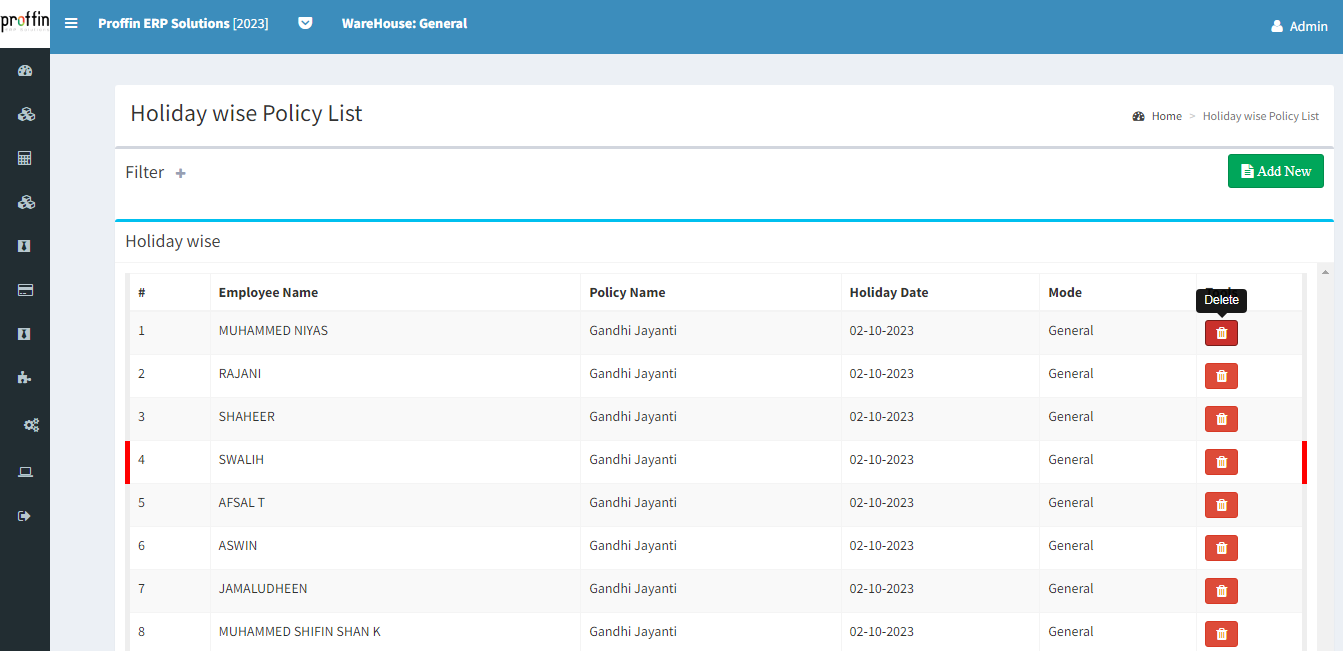Viewport: 1343px width, 651px height.
Task: Go to Home breadcrumb link
Action: coord(1166,116)
